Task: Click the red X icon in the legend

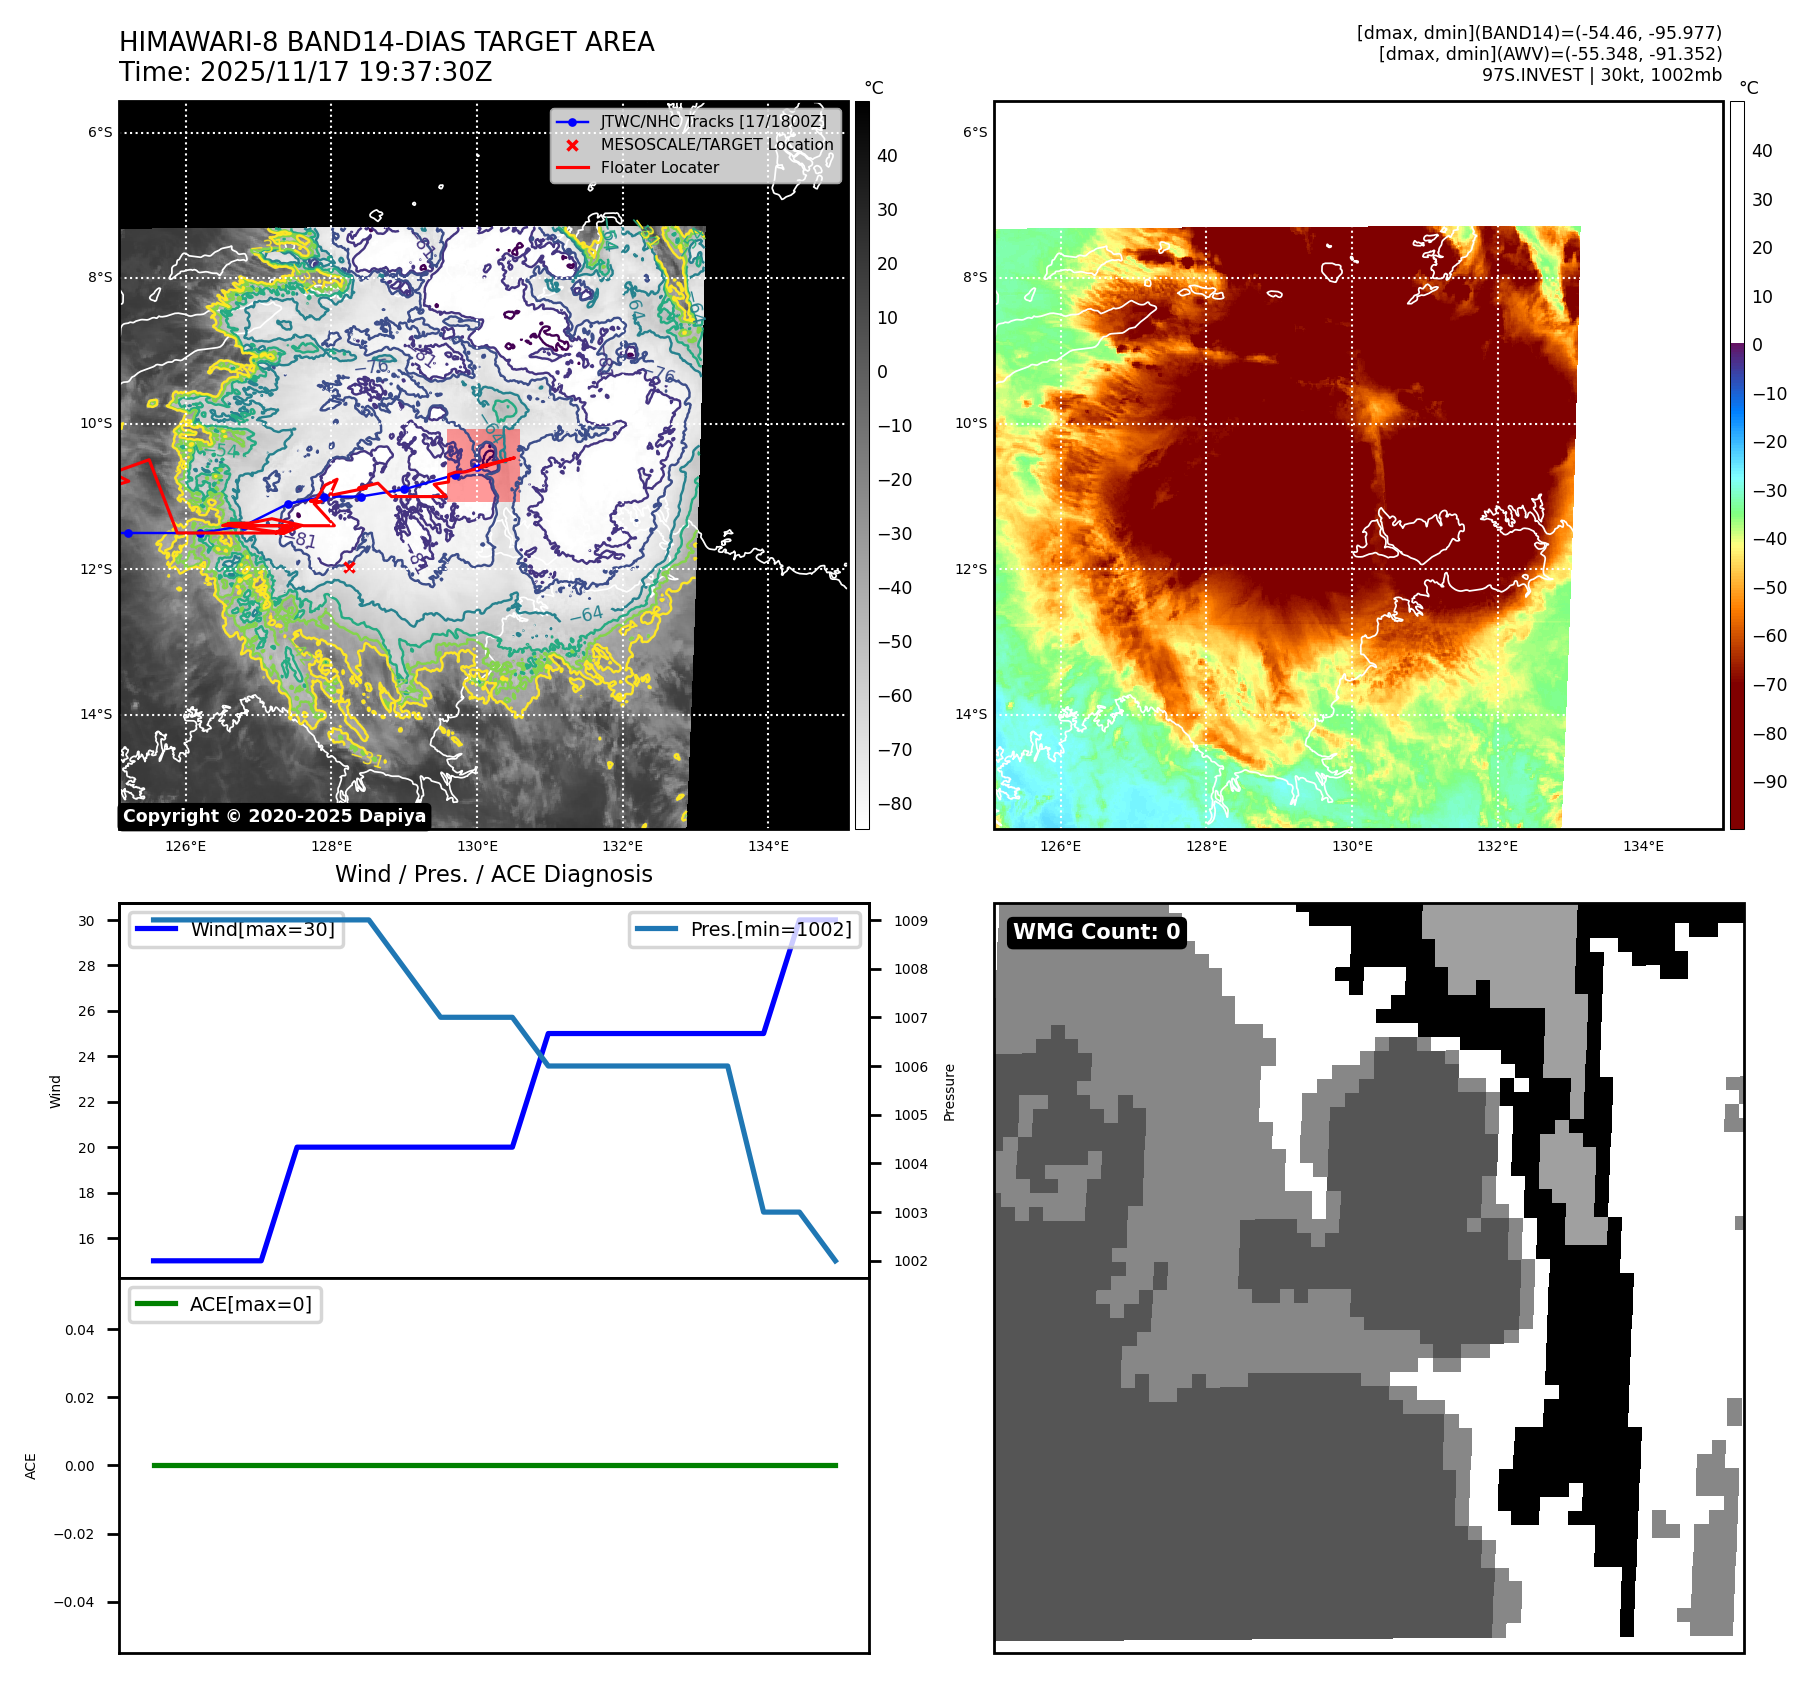Action: click(x=572, y=145)
